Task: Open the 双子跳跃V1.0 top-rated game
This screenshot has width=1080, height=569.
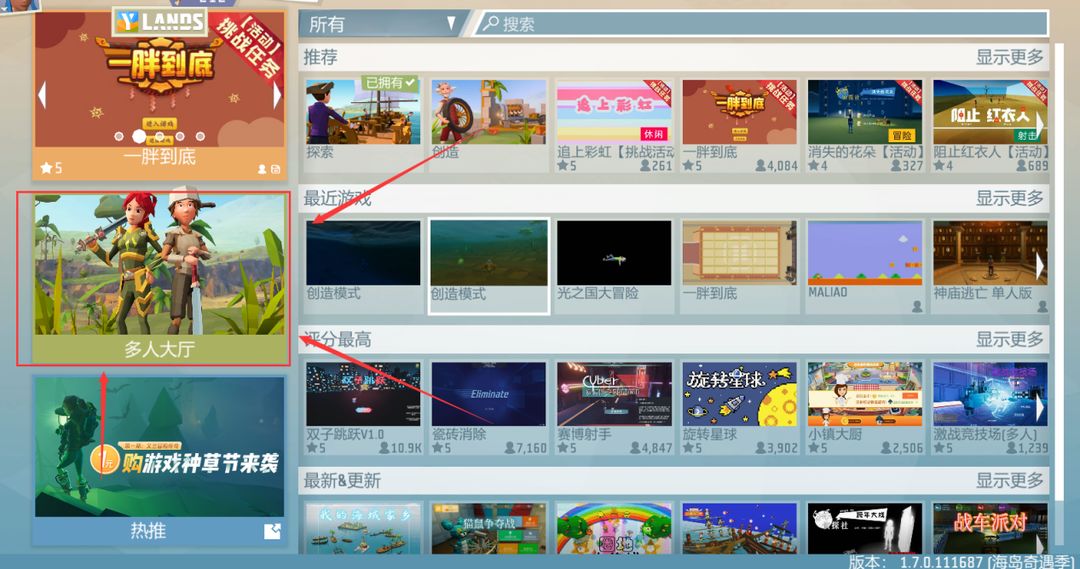Action: [x=363, y=407]
